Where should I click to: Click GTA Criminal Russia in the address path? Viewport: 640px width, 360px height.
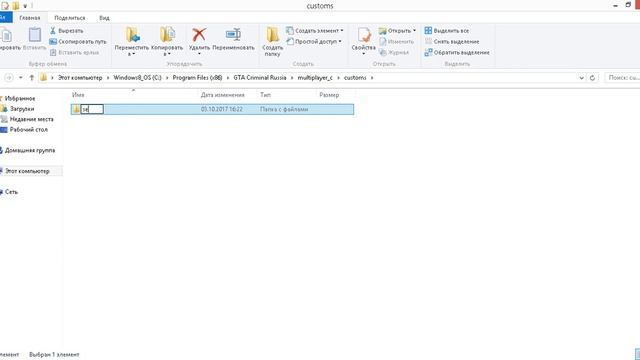(260, 78)
